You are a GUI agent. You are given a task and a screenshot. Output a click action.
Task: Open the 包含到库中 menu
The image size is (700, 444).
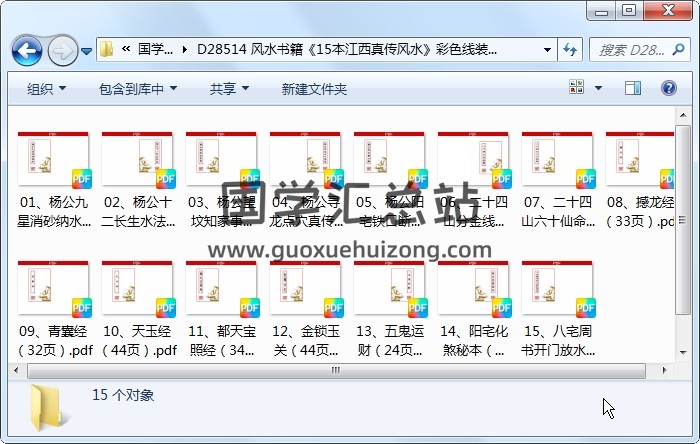coord(138,89)
